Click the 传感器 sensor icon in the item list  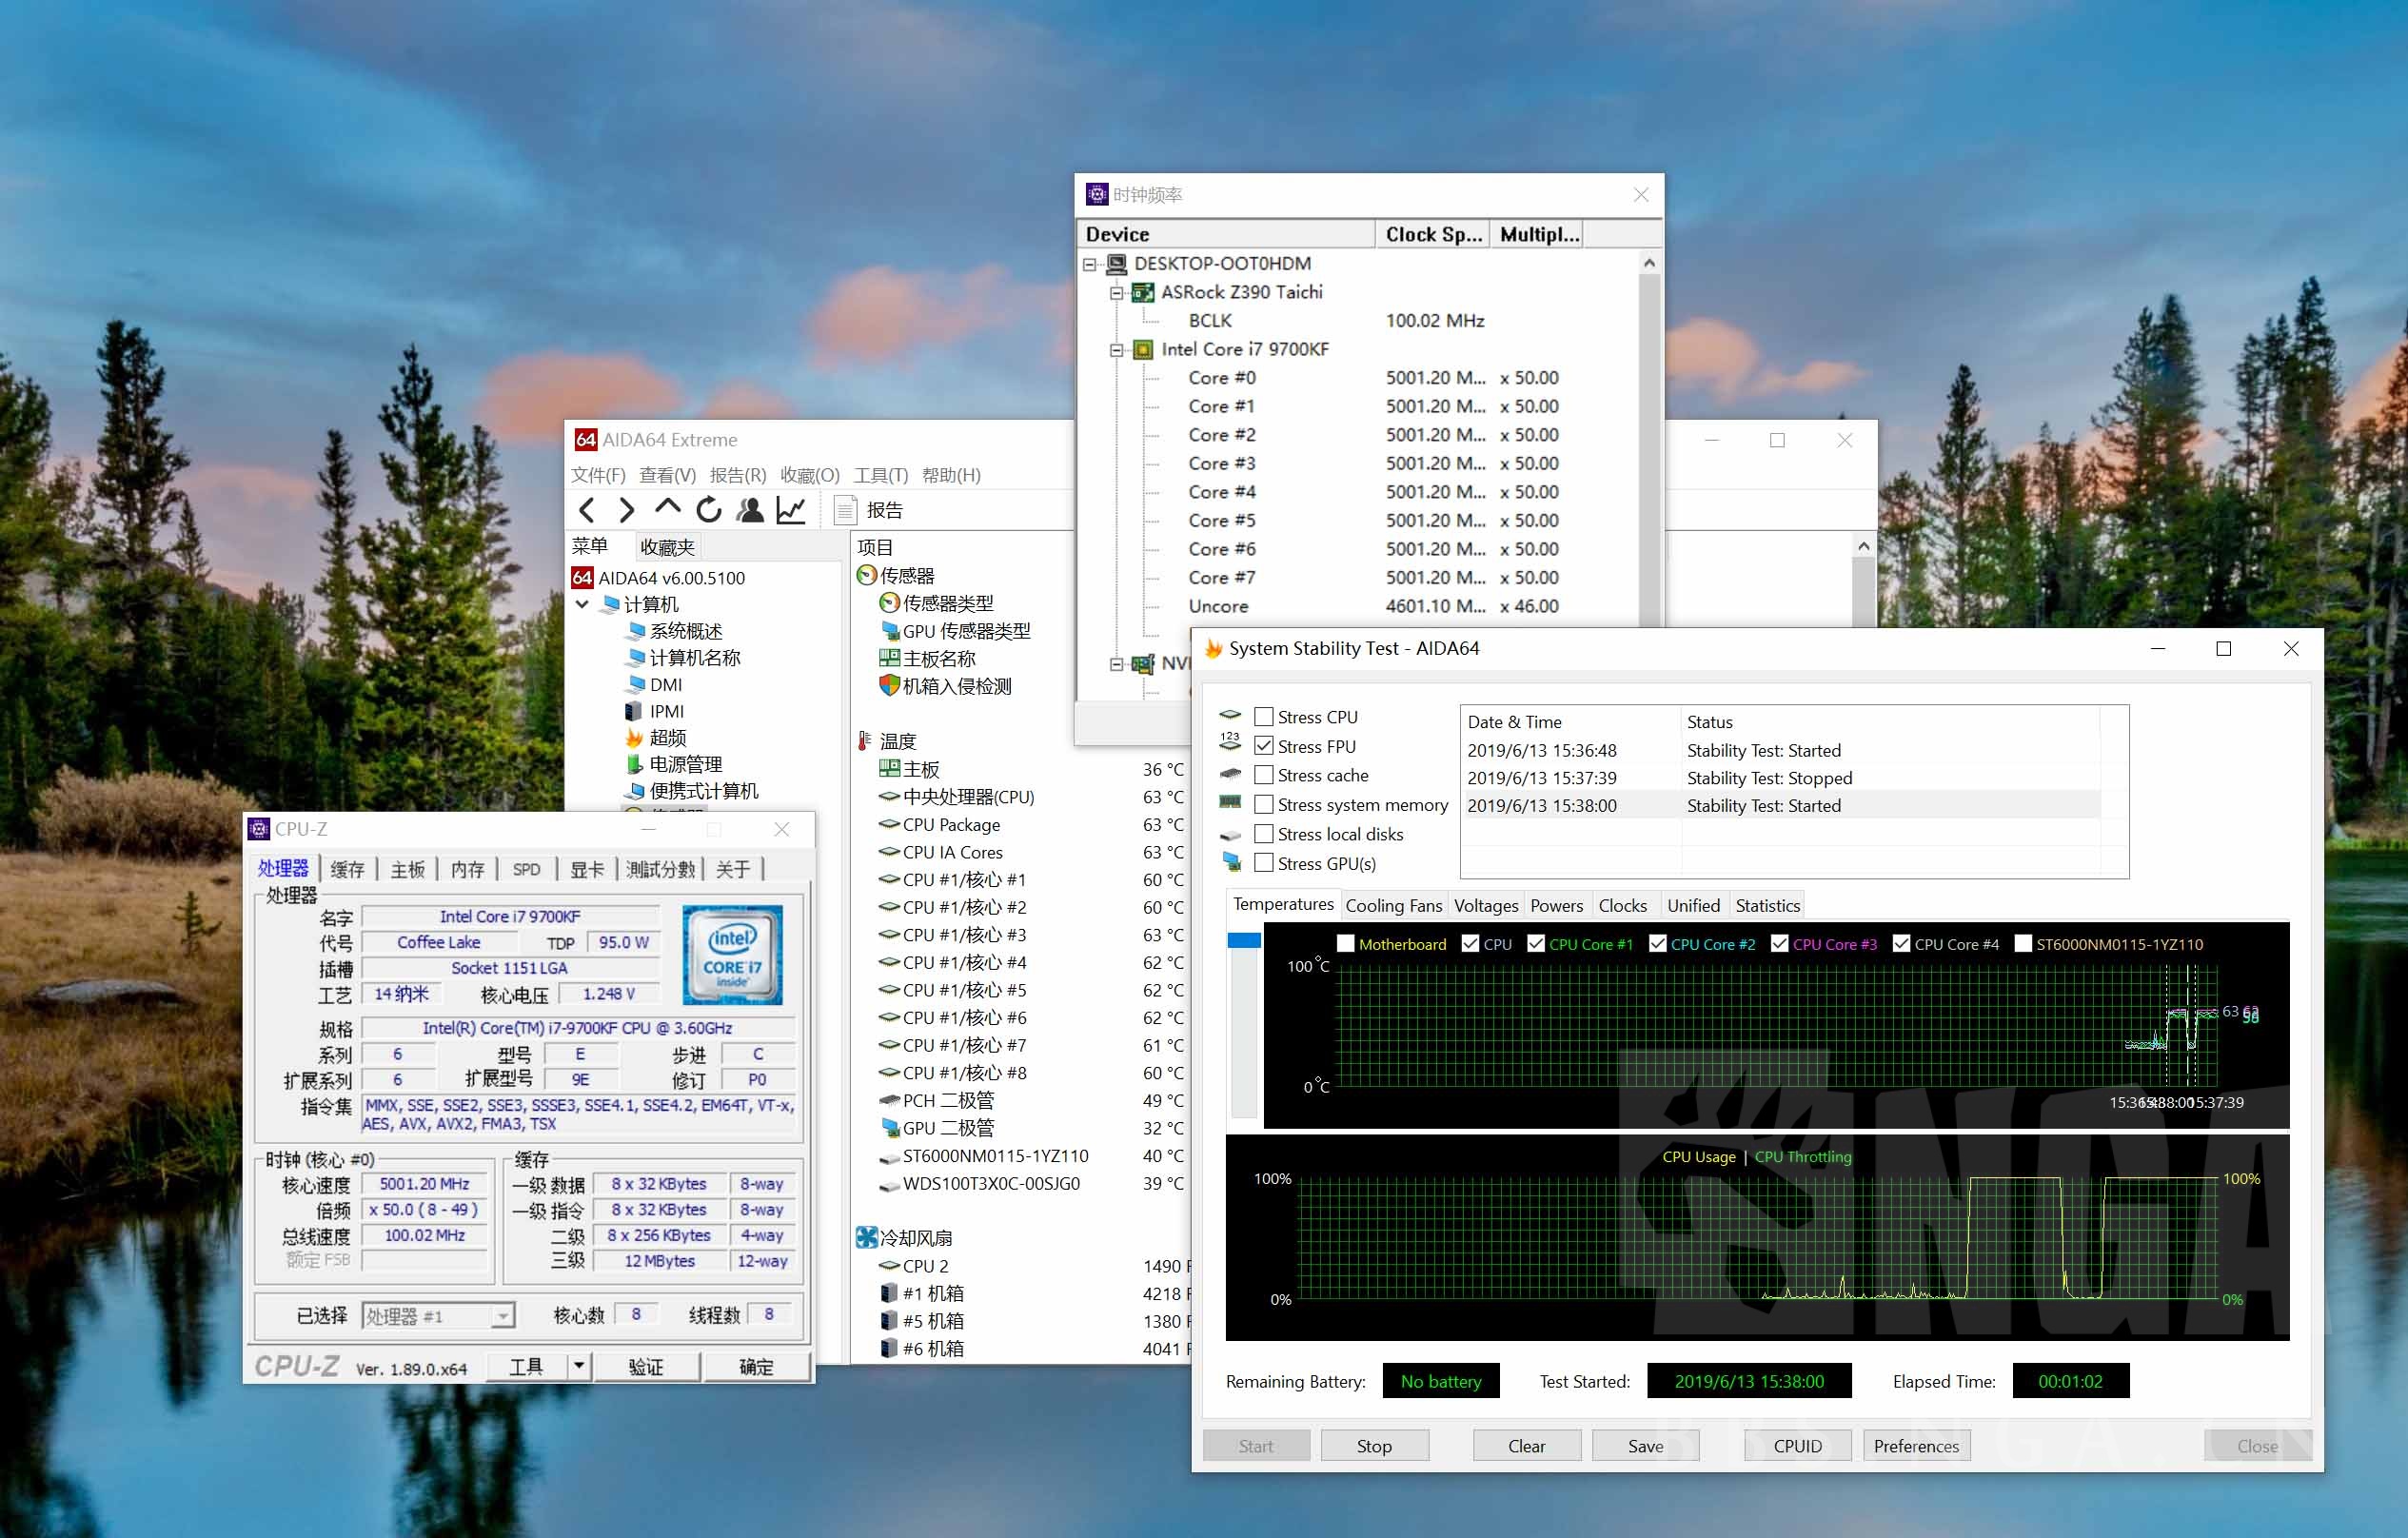866,575
